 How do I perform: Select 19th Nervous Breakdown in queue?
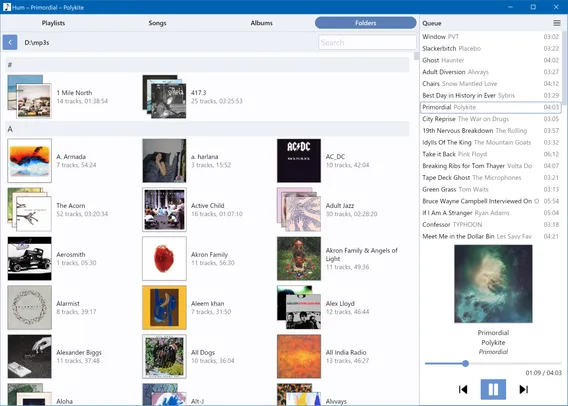(490, 131)
